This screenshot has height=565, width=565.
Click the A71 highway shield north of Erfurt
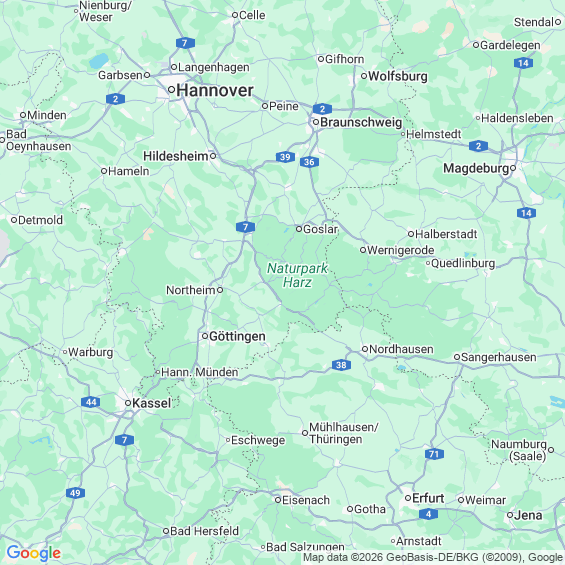click(434, 454)
